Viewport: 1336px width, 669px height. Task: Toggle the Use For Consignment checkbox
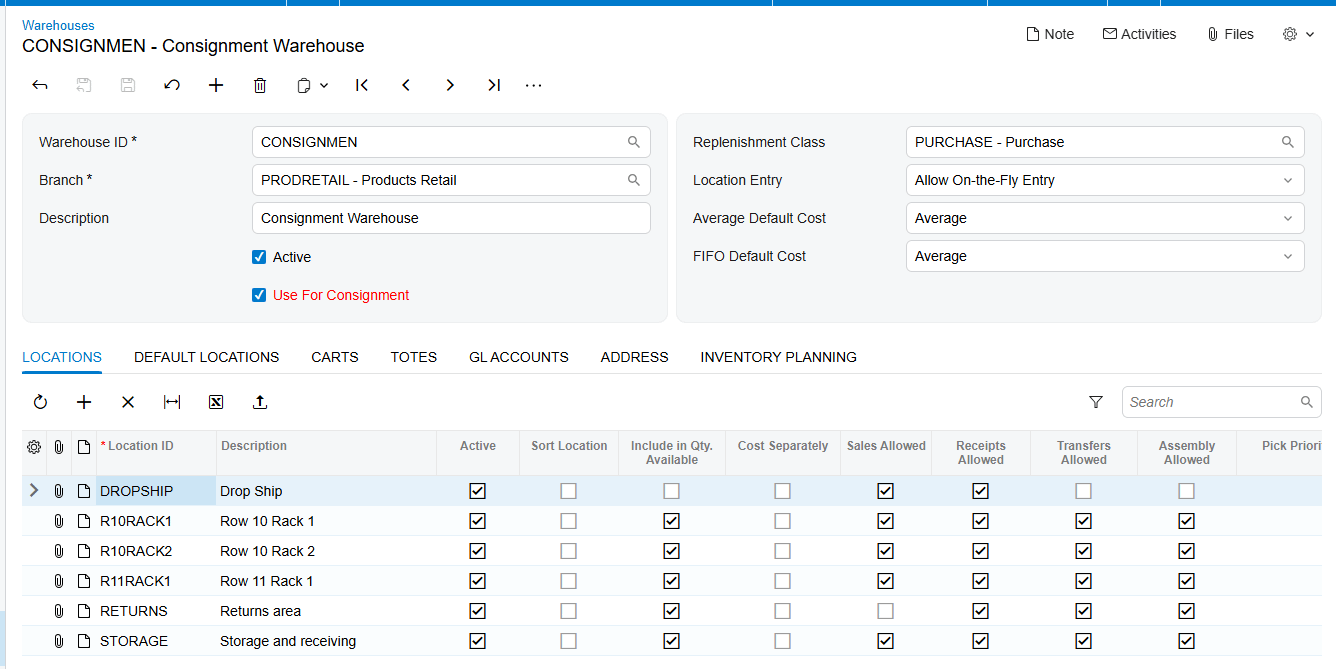pyautogui.click(x=259, y=295)
